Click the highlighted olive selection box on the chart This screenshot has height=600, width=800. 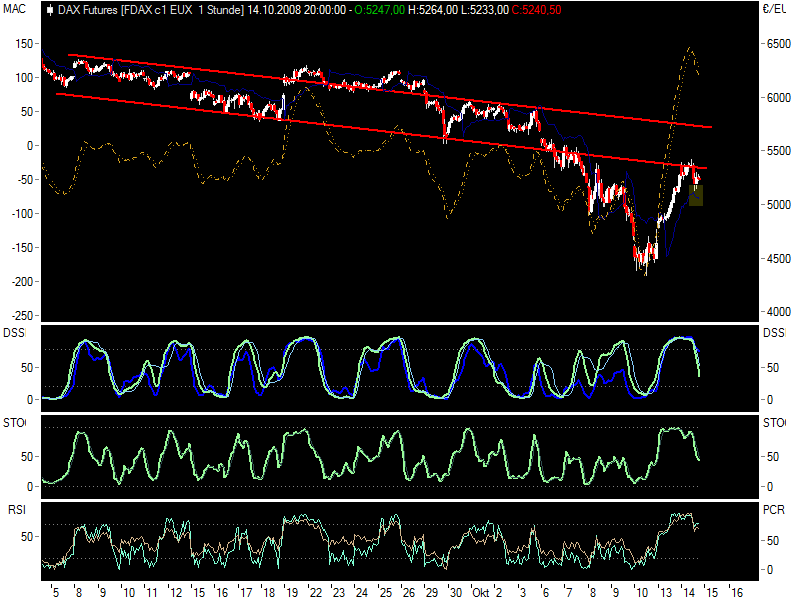(x=694, y=196)
